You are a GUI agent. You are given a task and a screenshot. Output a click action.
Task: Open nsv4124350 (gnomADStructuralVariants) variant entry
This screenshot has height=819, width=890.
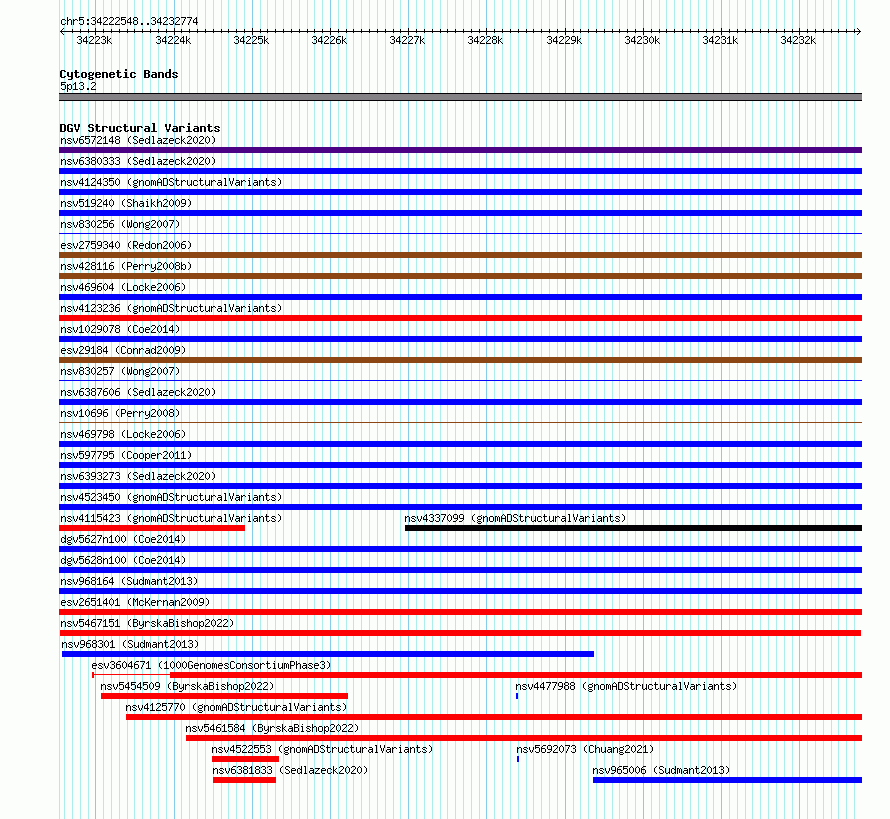(171, 182)
